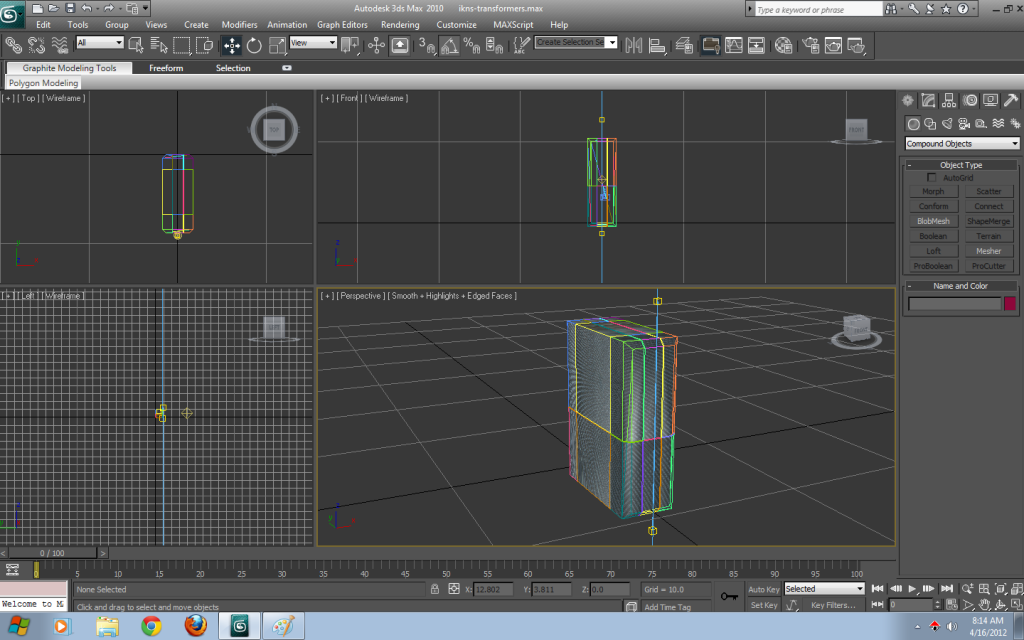
Task: Click the object color swatch
Action: pyautogui.click(x=1011, y=302)
